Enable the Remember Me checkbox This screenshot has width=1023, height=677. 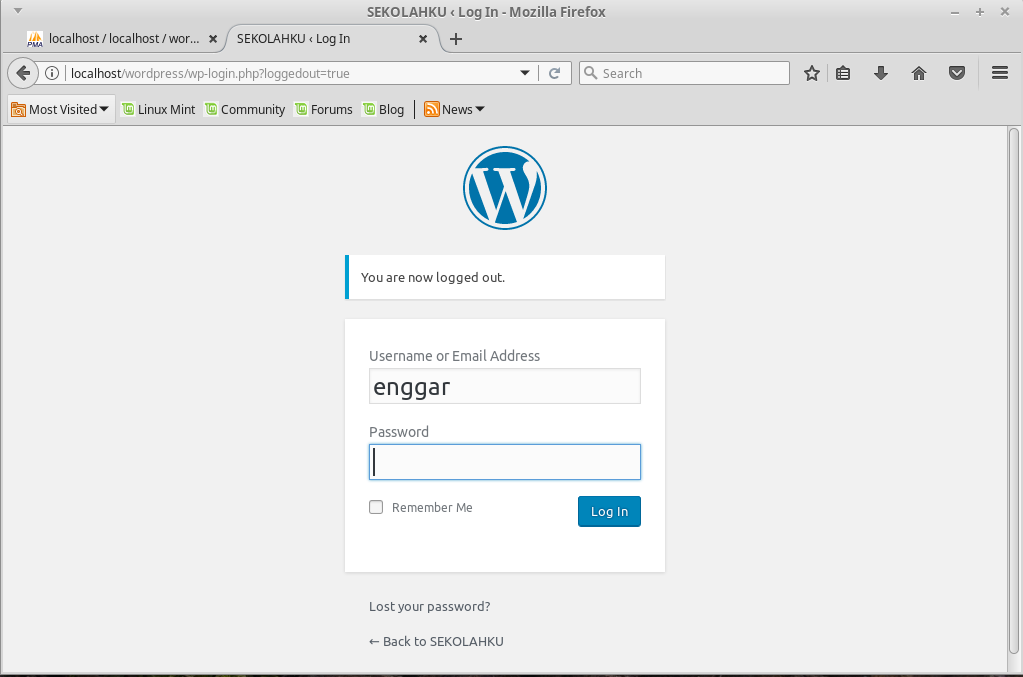[x=375, y=507]
